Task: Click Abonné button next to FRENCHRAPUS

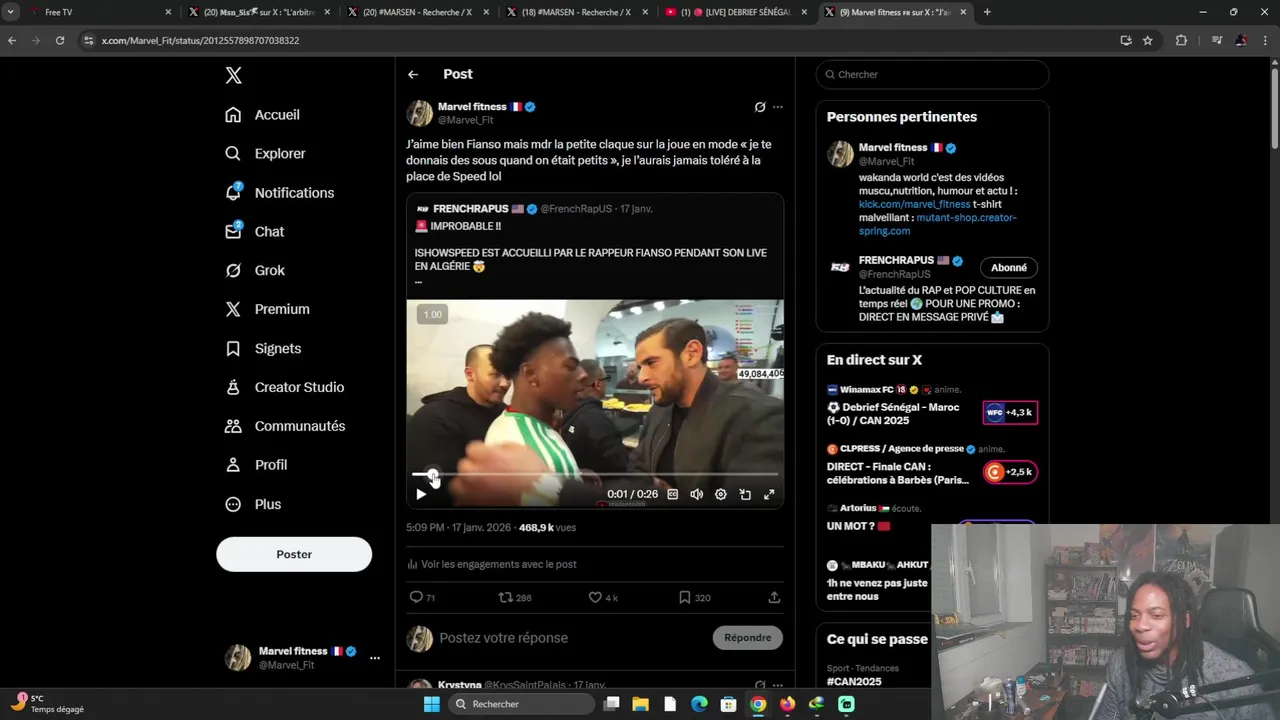Action: [x=1009, y=267]
